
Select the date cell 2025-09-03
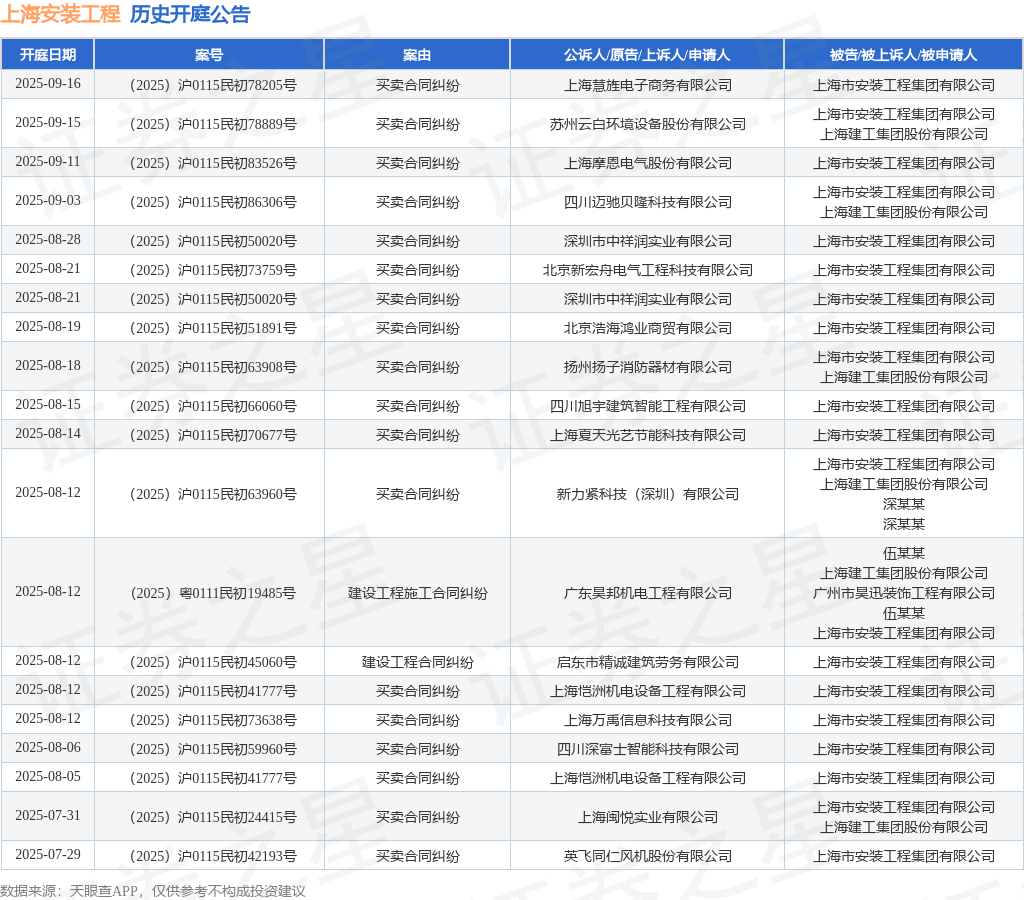tap(48, 201)
